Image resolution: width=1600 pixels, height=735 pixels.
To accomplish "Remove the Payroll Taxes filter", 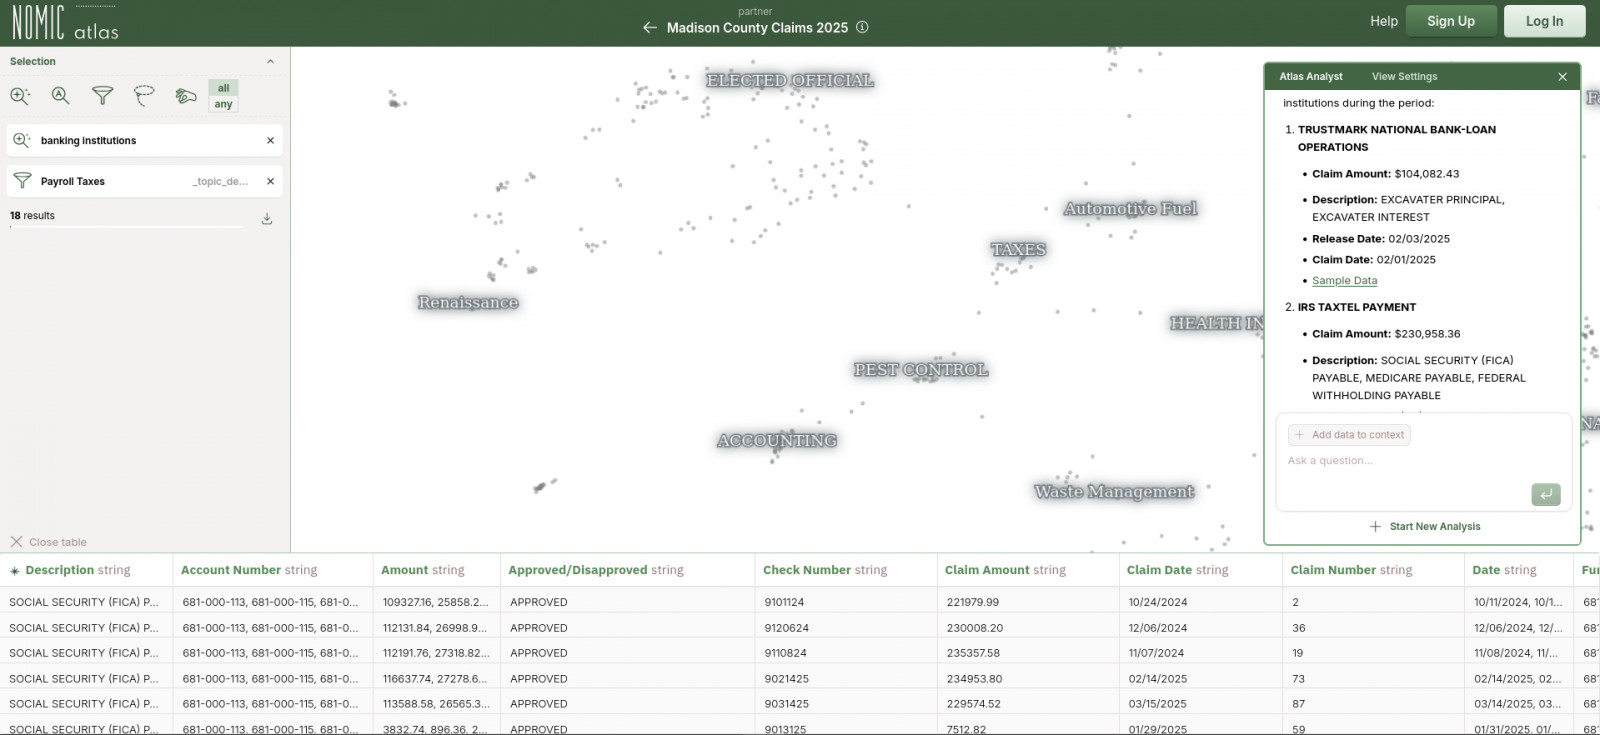I will point(270,182).
